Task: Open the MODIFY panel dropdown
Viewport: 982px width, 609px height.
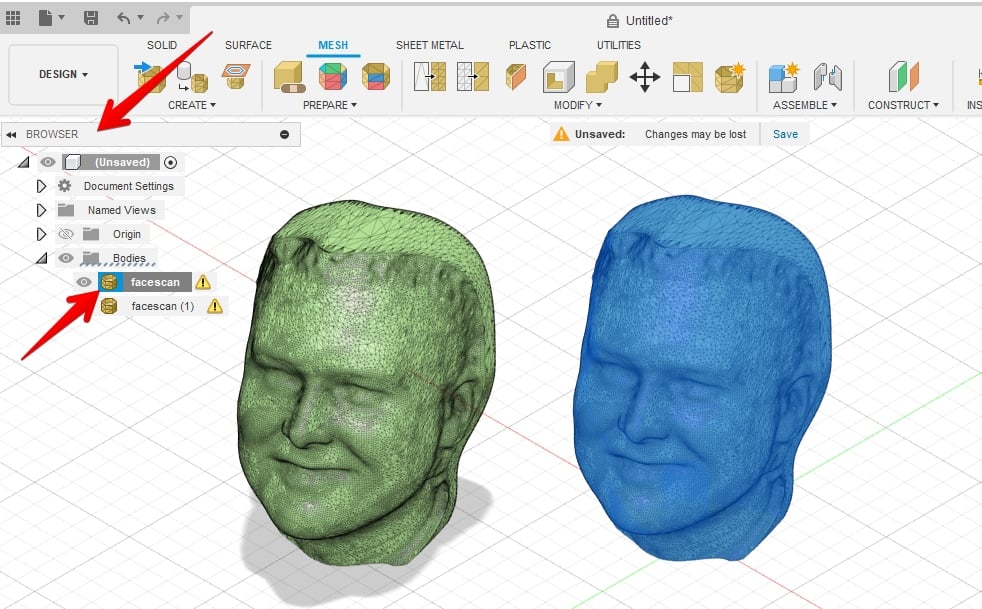Action: [577, 105]
